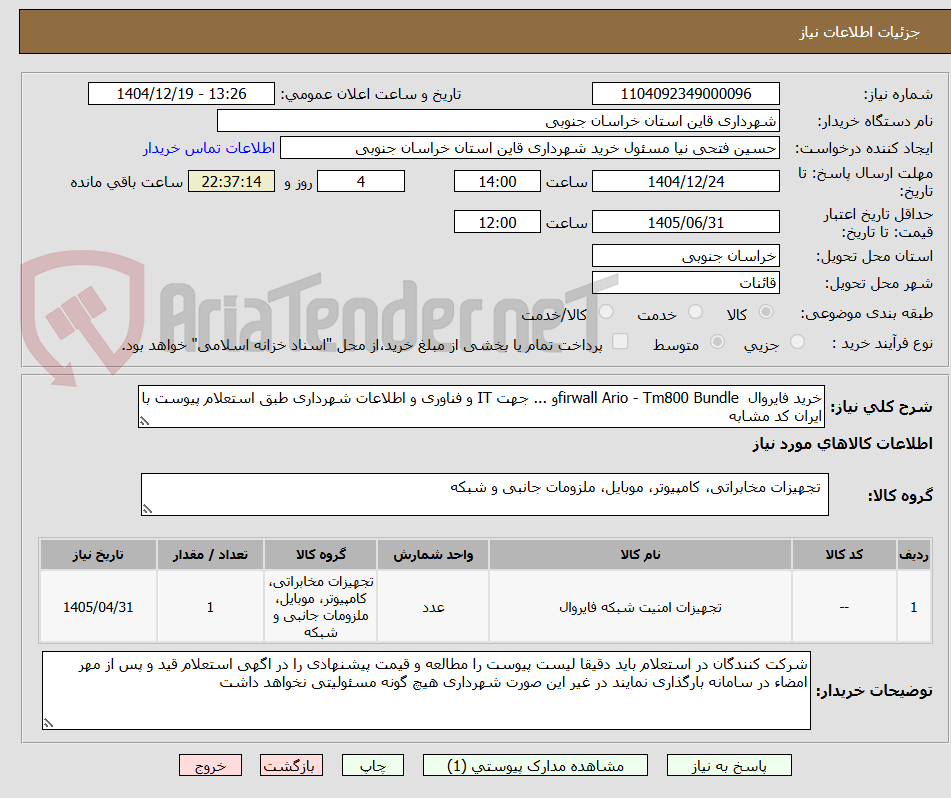Image resolution: width=951 pixels, height=798 pixels.
Task: Click resize handle of شرح کلی نیاز box
Action: [x=144, y=421]
